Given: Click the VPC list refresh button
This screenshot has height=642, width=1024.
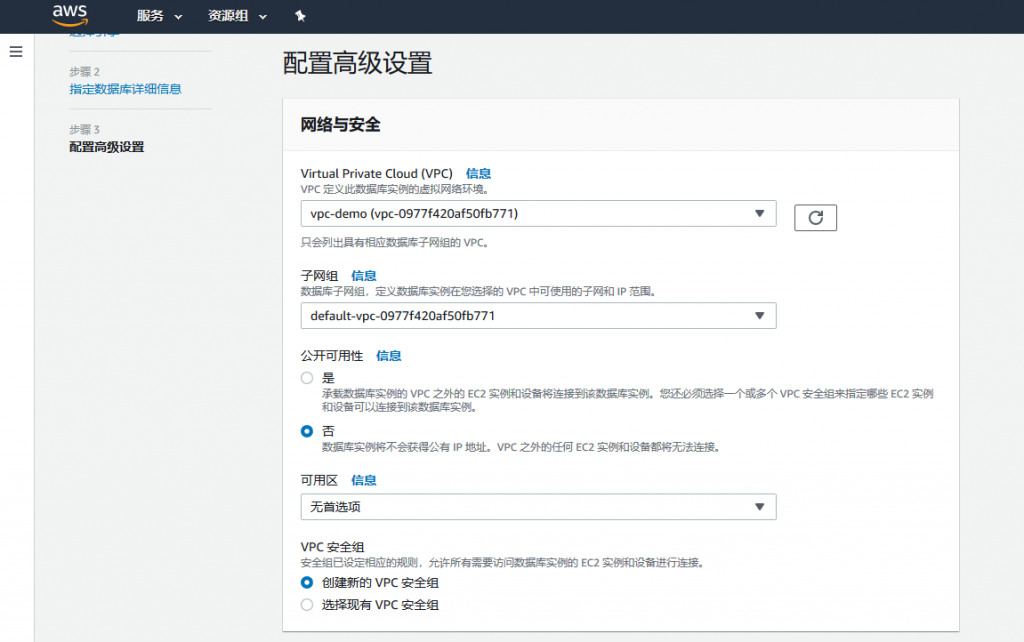Looking at the screenshot, I should pos(815,217).
